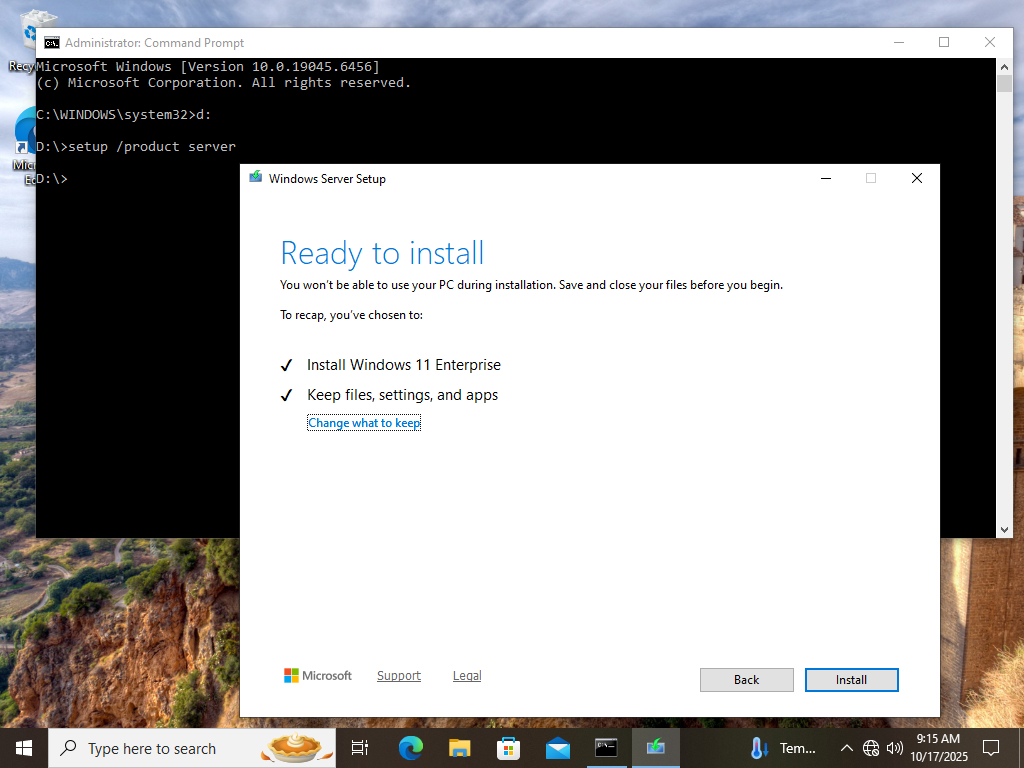Launch Microsoft Edge from the taskbar
This screenshot has height=768, width=1024.
click(x=410, y=748)
